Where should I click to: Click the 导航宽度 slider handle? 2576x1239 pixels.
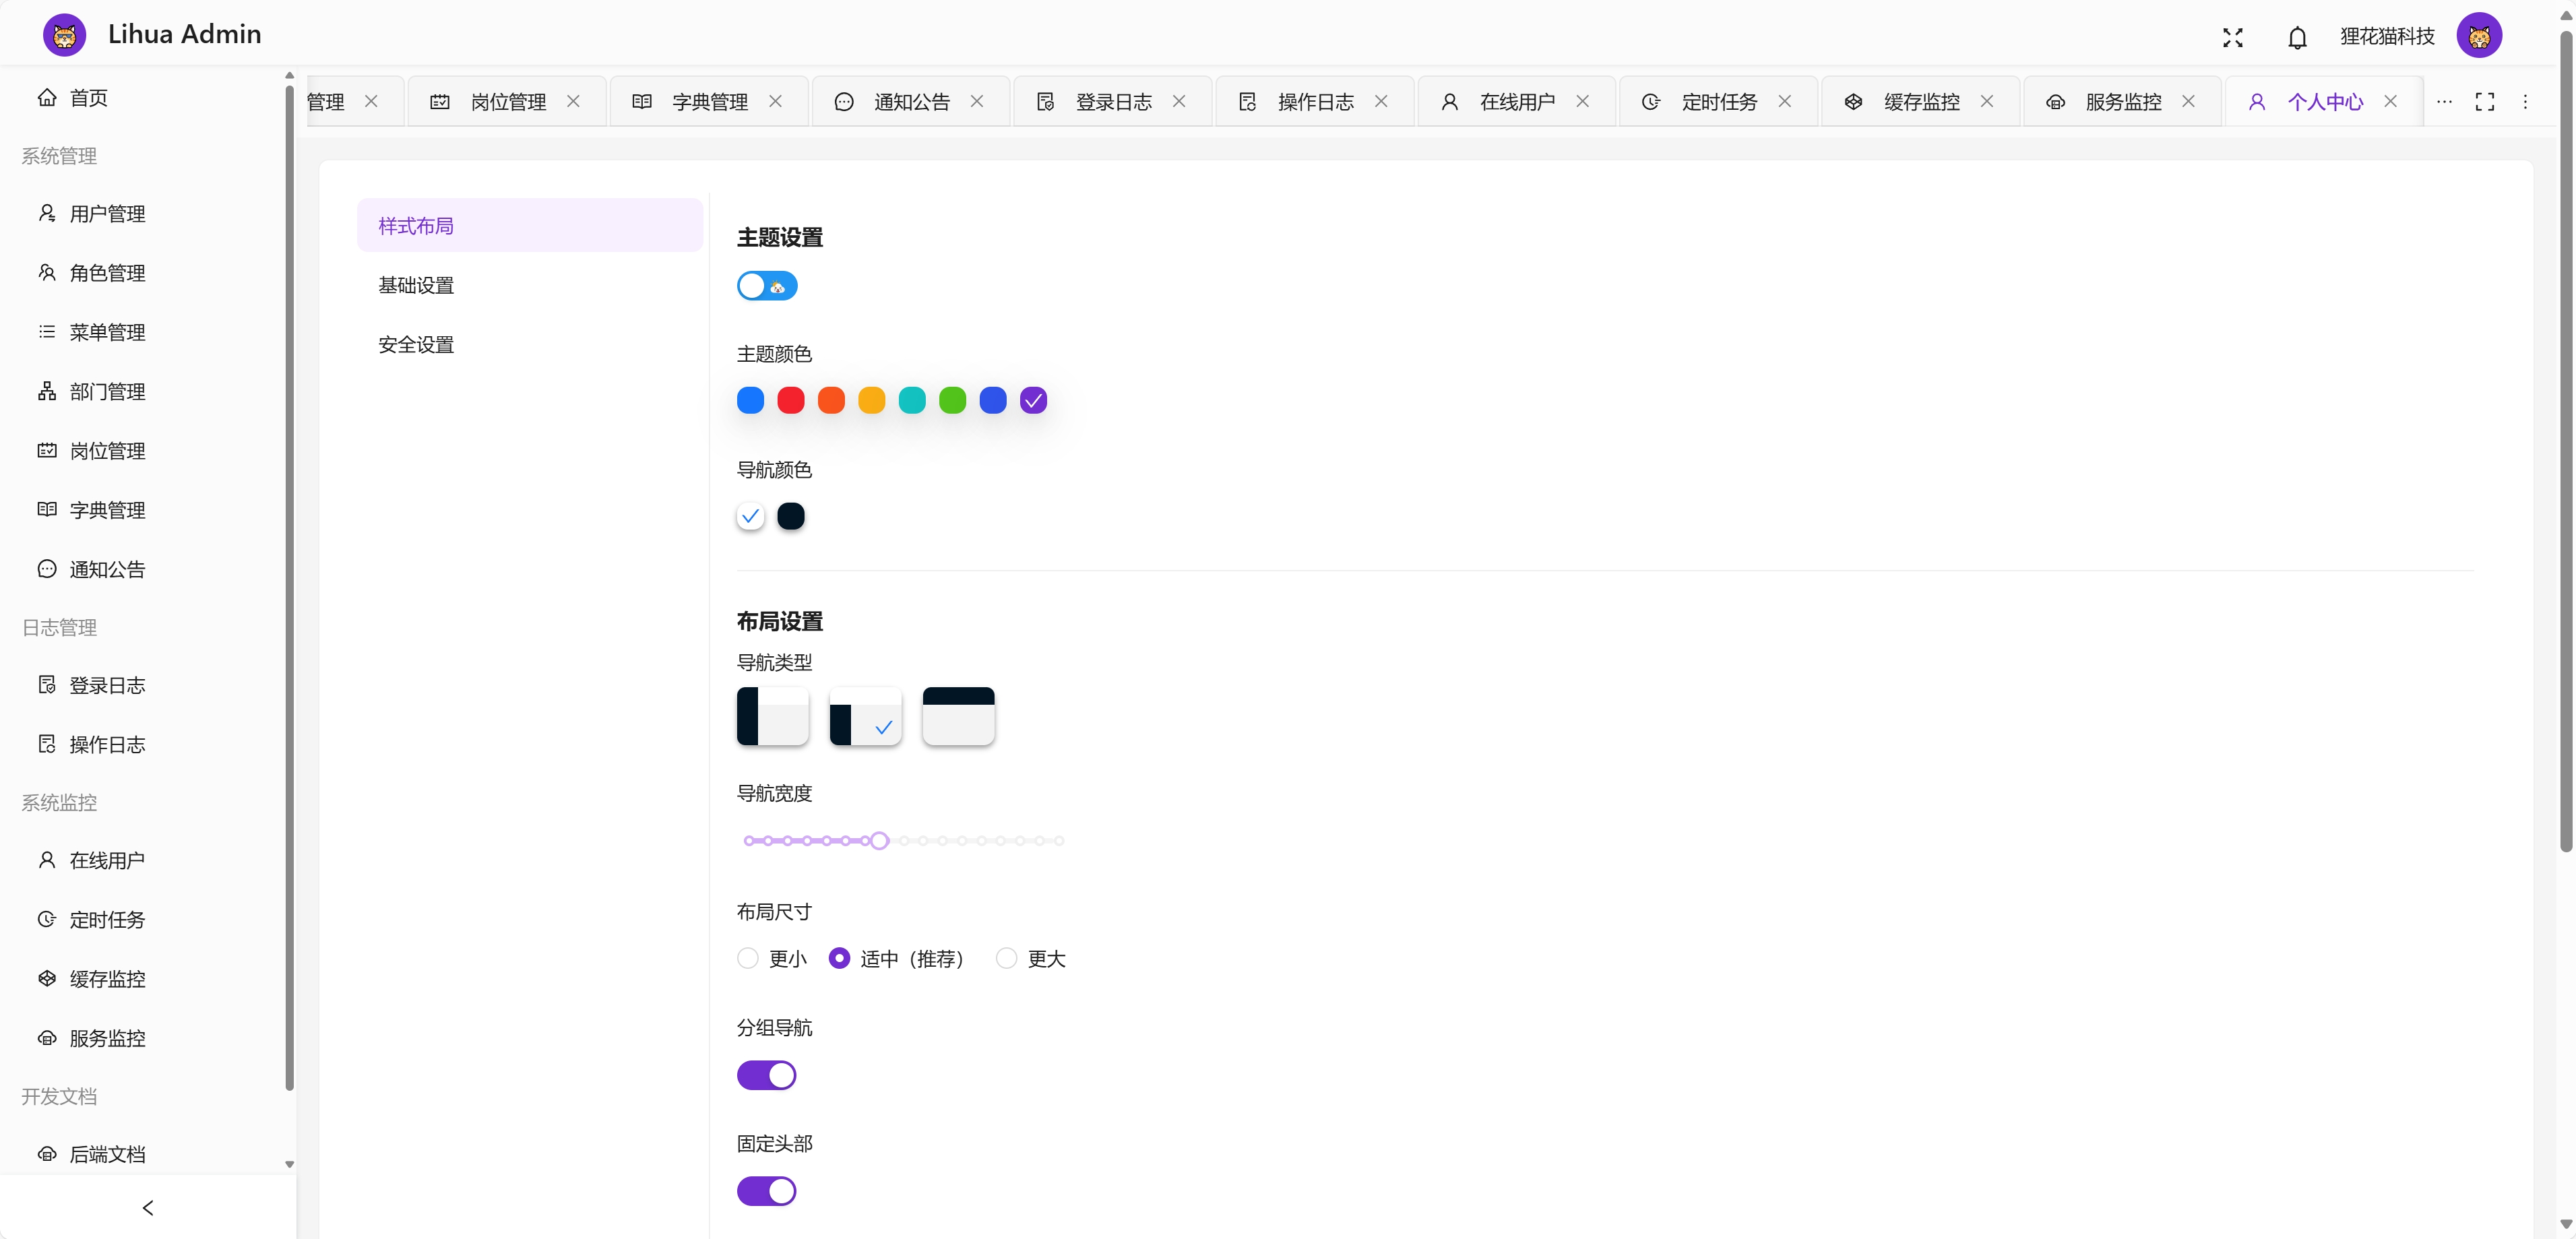879,840
